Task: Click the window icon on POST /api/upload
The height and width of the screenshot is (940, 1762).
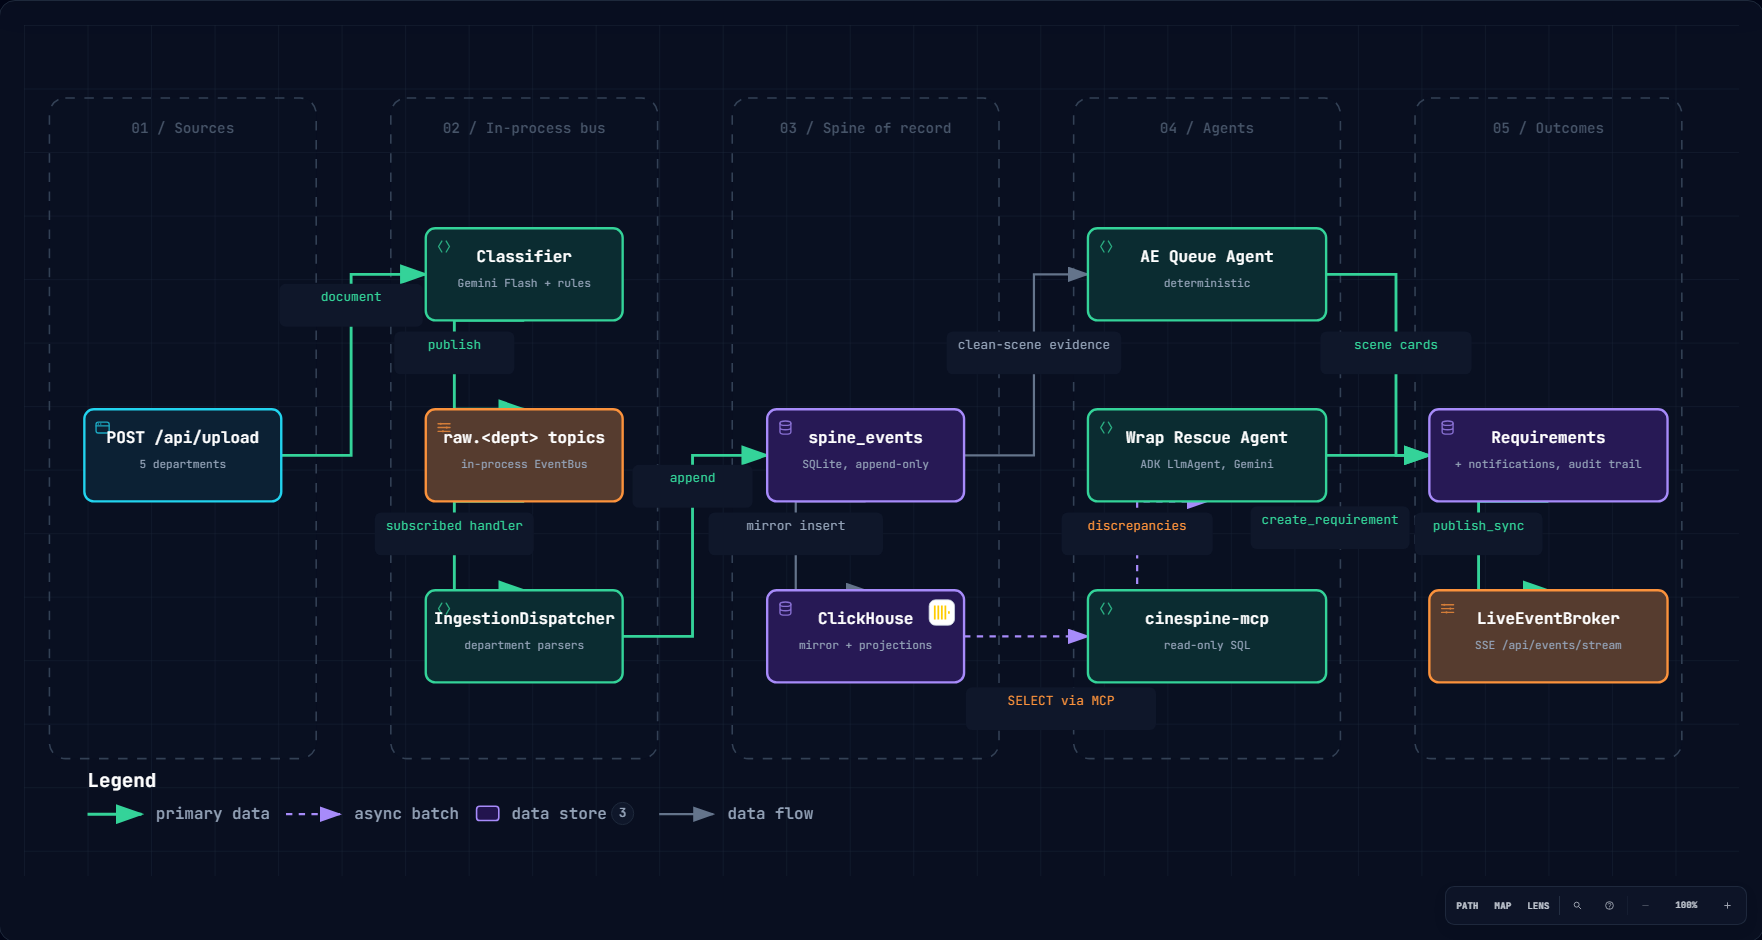Action: pyautogui.click(x=102, y=427)
